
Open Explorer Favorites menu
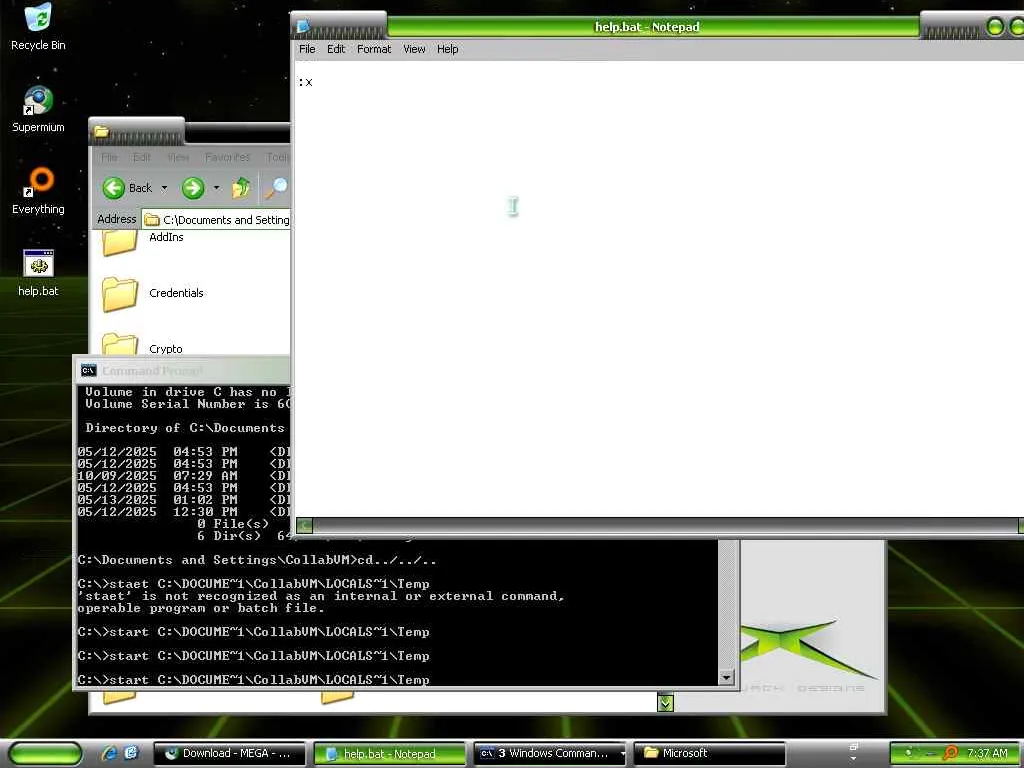pos(227,157)
